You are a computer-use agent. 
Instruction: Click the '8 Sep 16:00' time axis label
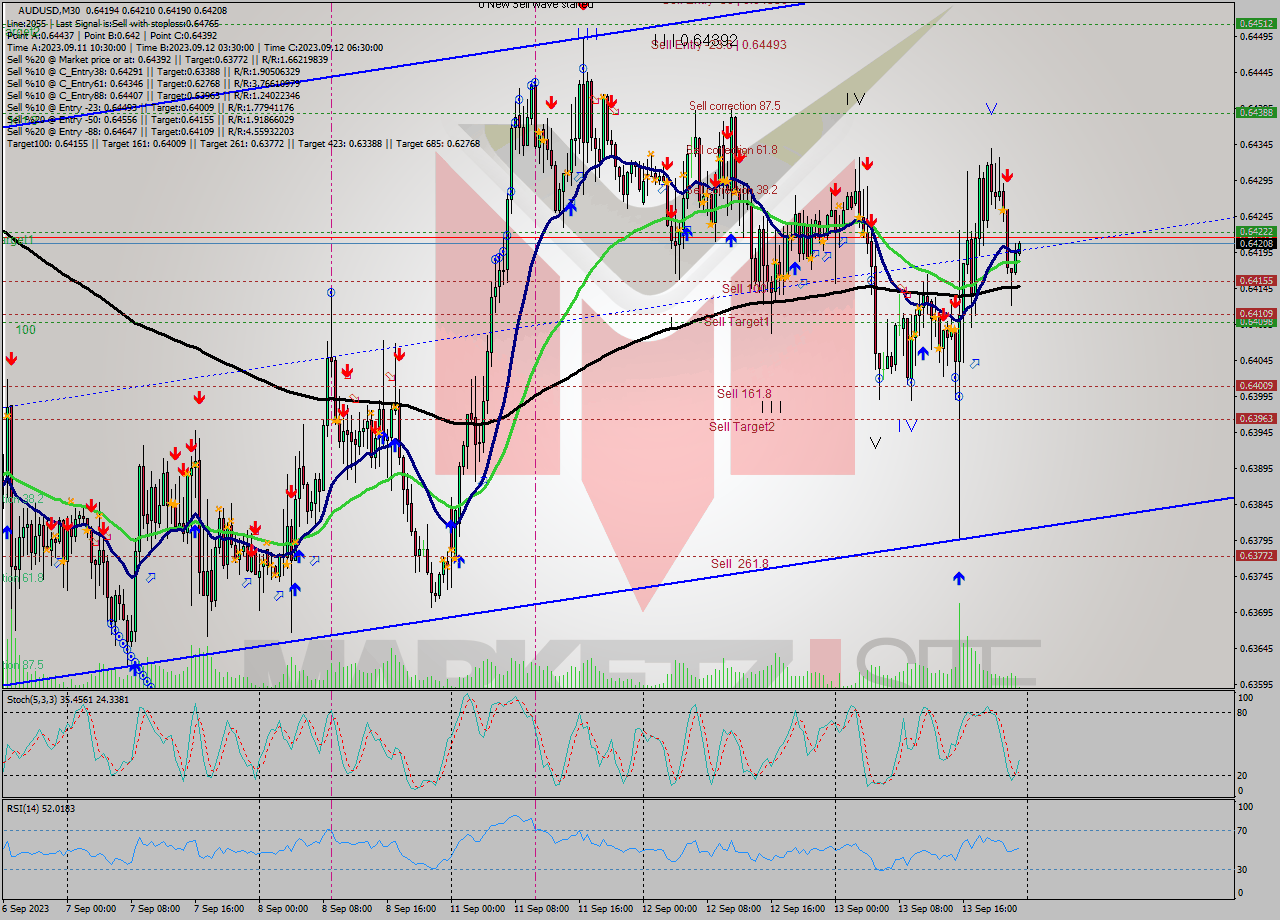[x=411, y=909]
